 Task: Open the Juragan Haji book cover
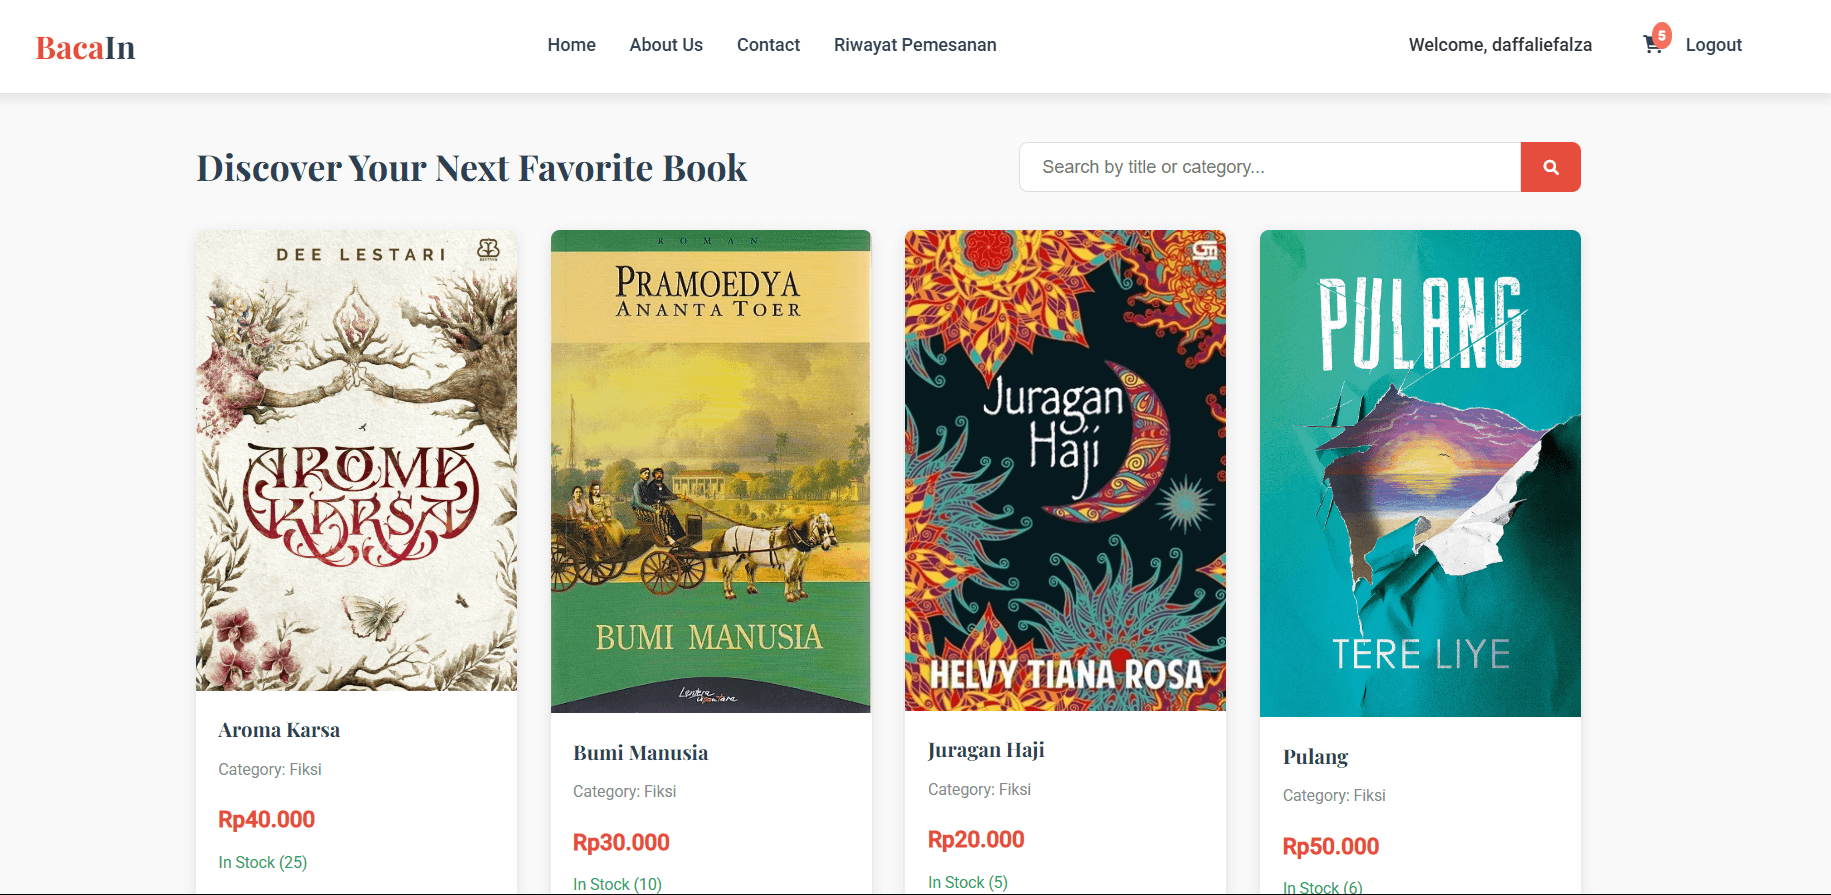[1065, 470]
